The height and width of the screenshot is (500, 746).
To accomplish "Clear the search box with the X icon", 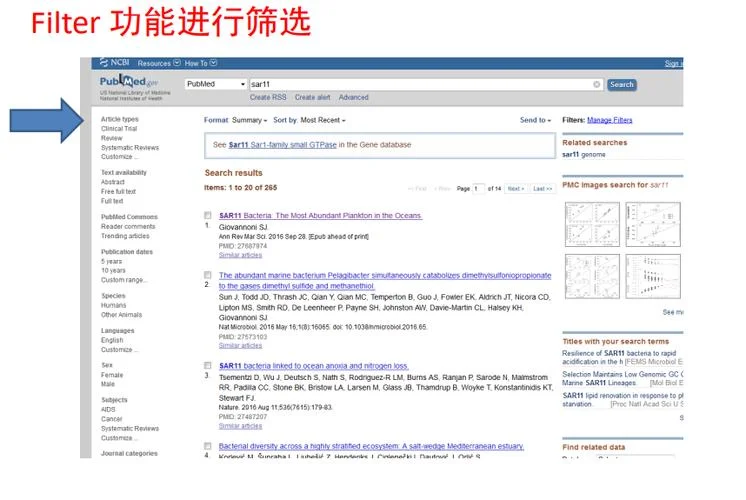I will (597, 84).
